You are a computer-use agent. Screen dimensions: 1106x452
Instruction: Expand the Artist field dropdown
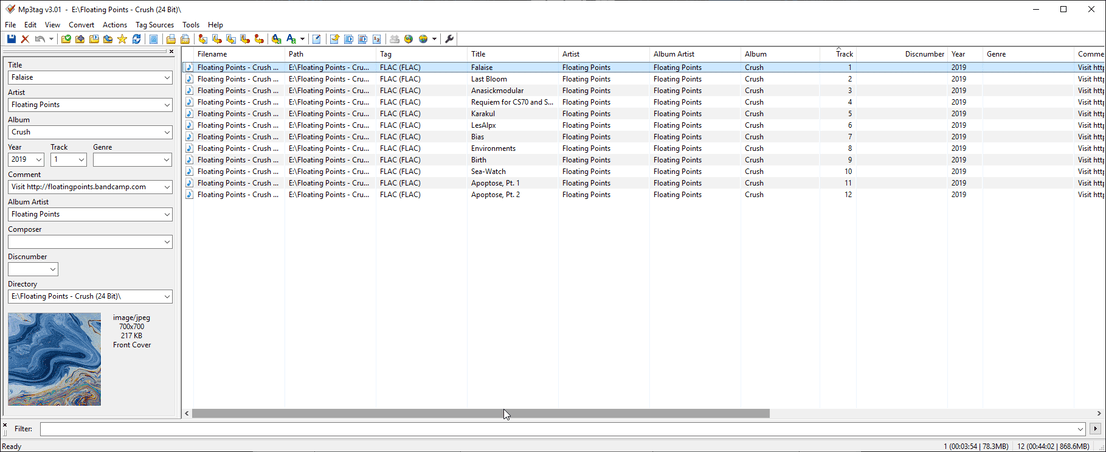pyautogui.click(x=166, y=105)
